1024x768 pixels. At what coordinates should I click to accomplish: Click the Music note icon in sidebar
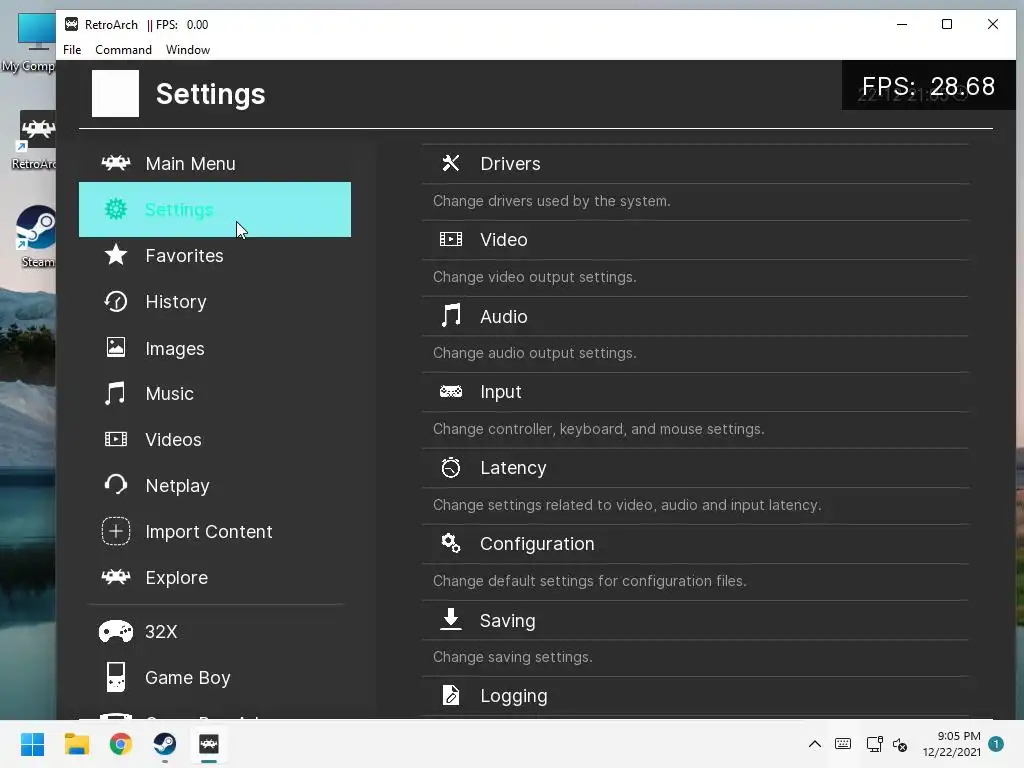coord(116,393)
